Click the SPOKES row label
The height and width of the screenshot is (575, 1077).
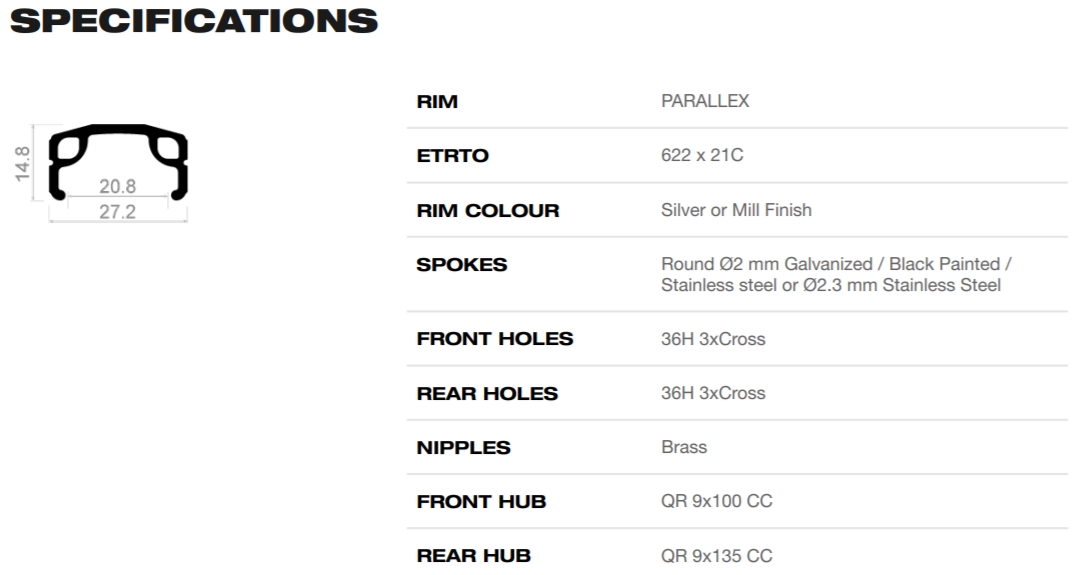462,265
